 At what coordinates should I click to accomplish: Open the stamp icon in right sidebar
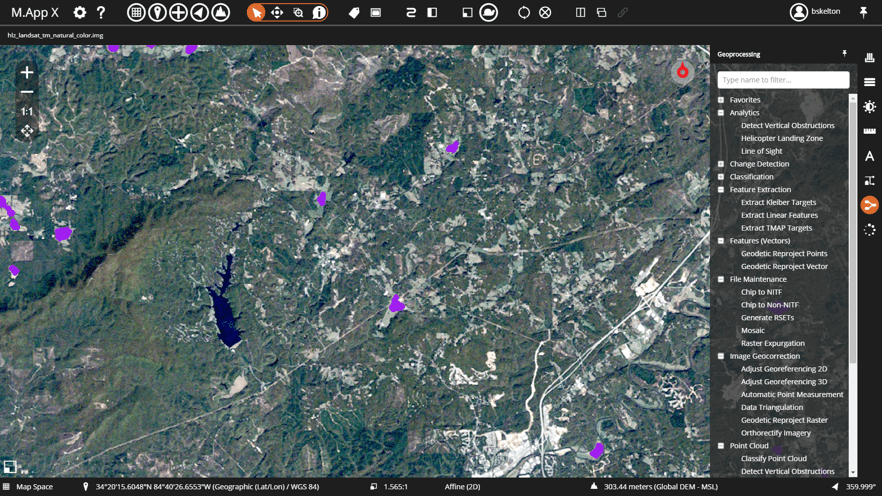pyautogui.click(x=870, y=57)
